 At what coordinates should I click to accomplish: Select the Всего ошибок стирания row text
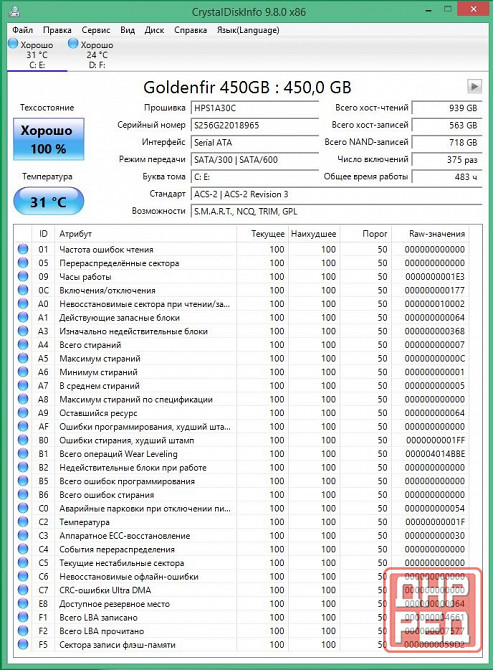tap(106, 495)
